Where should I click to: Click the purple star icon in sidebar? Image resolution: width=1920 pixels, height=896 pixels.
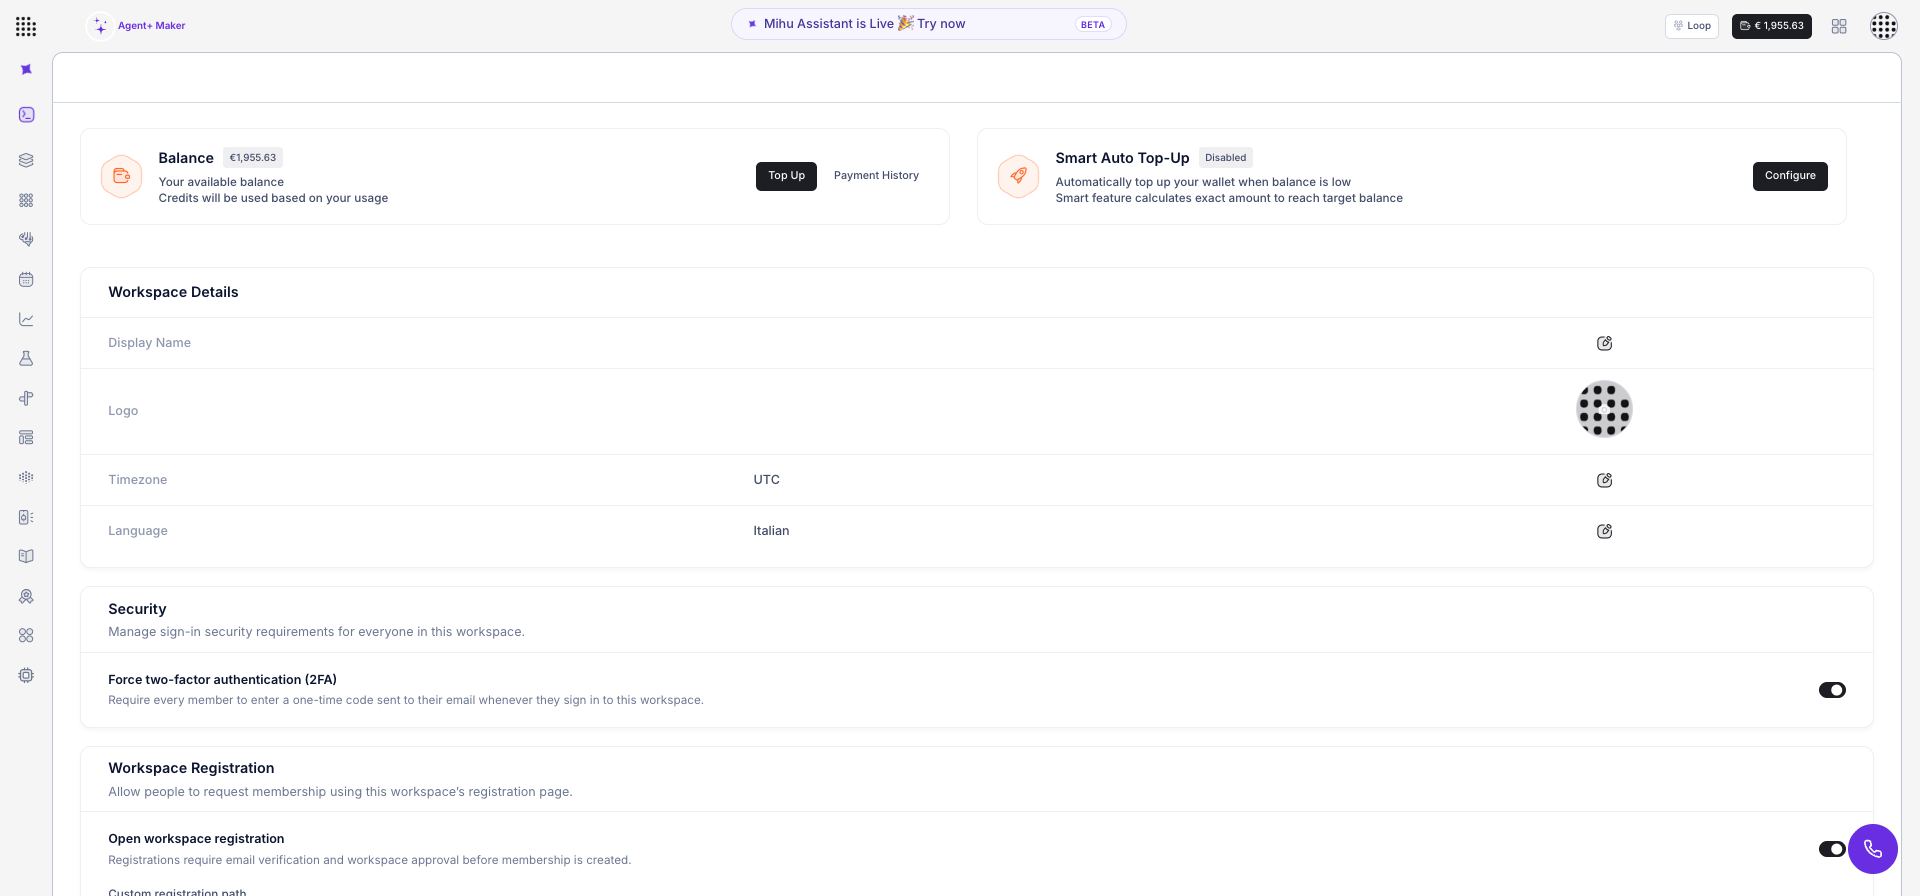point(26,69)
